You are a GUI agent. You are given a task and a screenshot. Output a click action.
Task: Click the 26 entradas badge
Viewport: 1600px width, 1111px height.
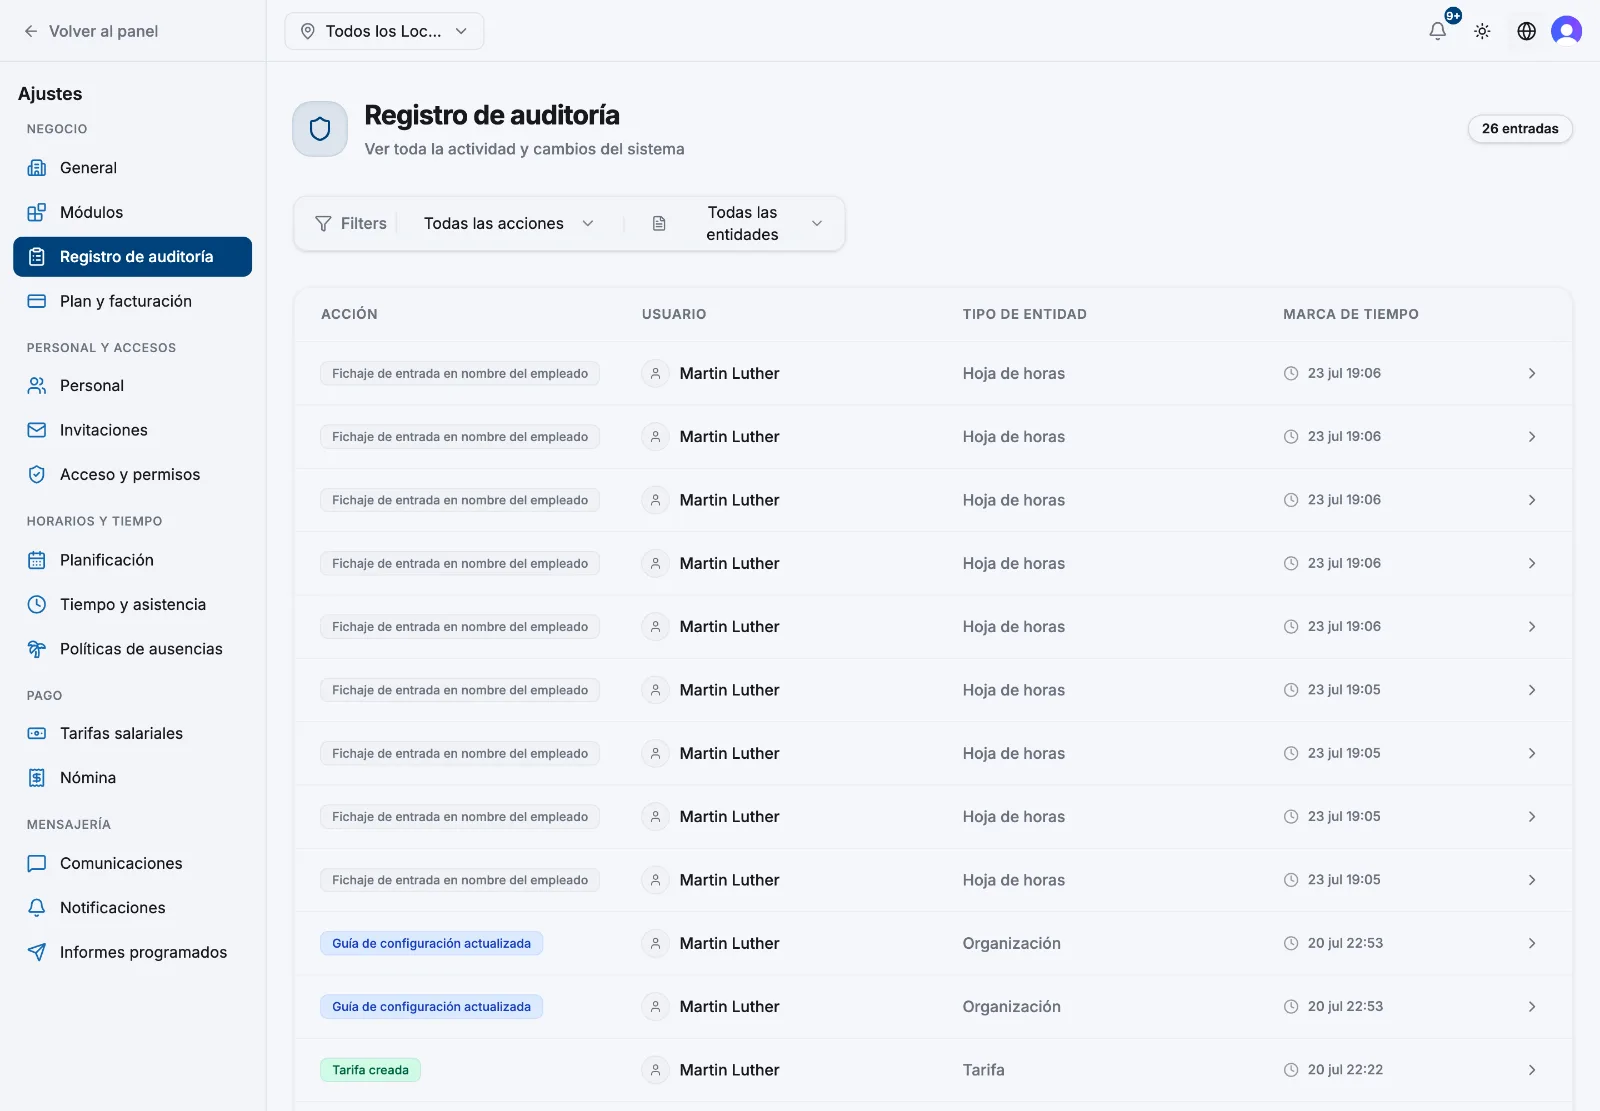pos(1520,129)
